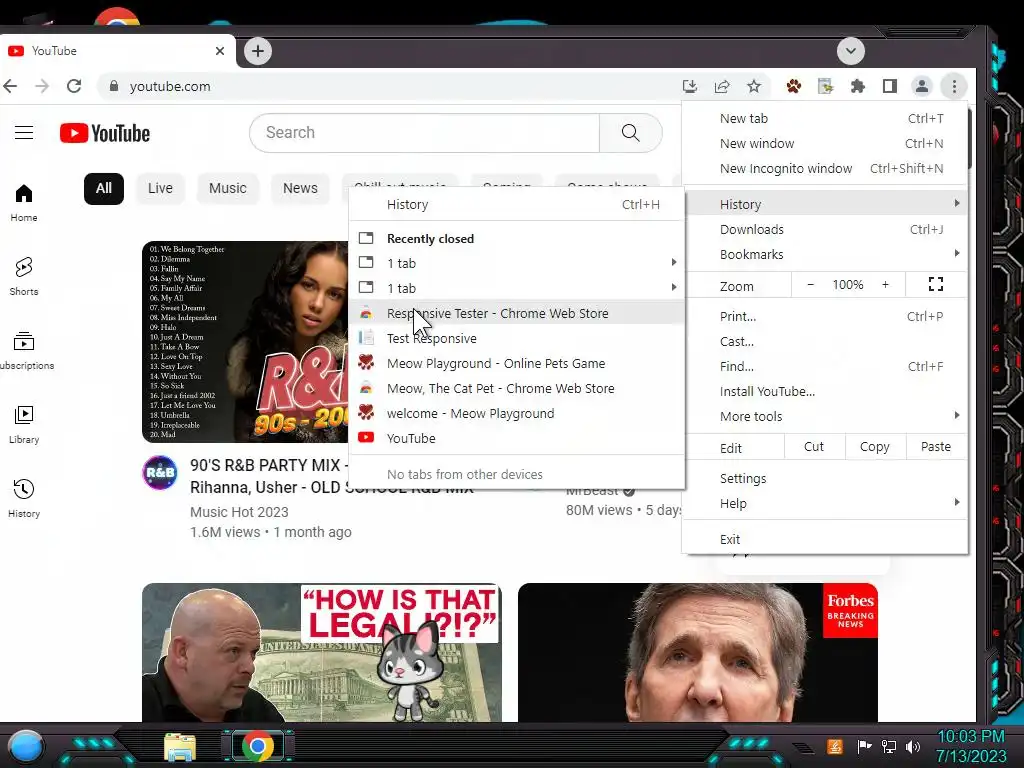Choose Exit in Chrome menu

tap(824, 539)
